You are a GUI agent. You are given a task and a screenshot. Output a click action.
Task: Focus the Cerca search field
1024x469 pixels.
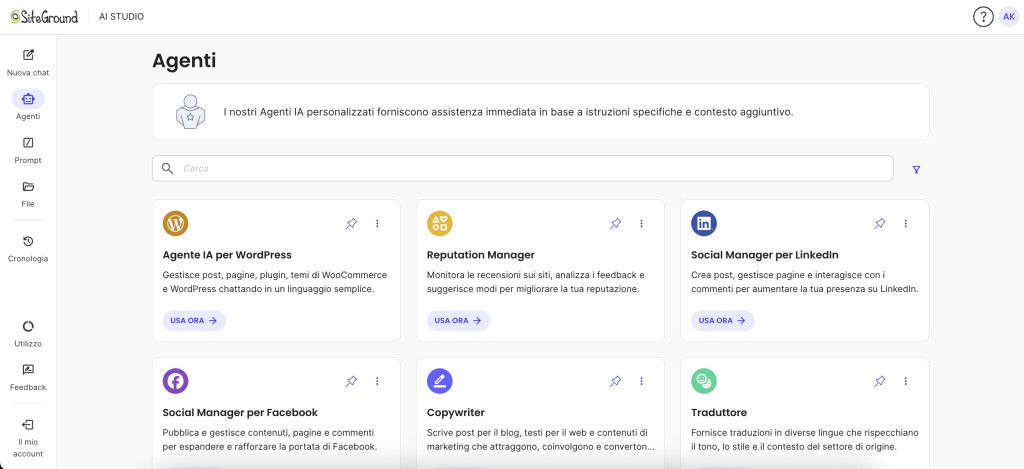(522, 169)
